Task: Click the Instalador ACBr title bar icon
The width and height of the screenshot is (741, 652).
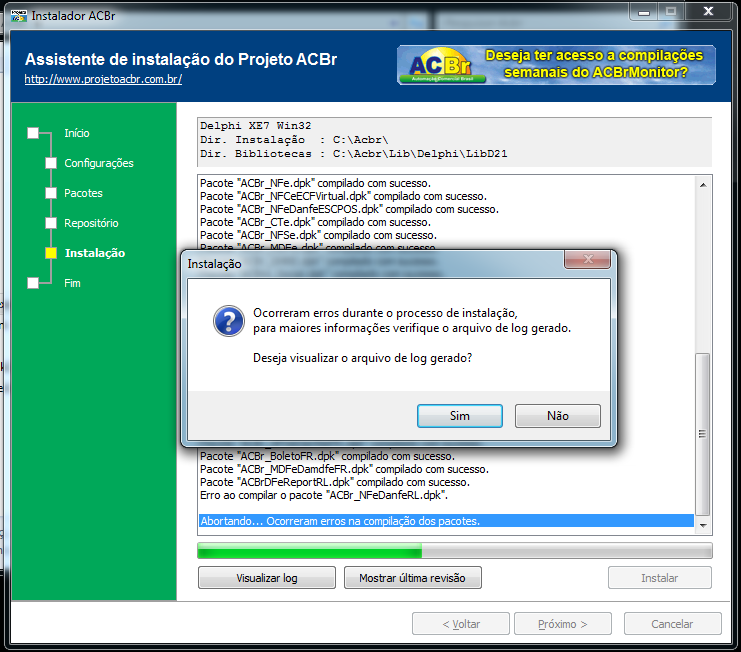Action: (x=19, y=16)
